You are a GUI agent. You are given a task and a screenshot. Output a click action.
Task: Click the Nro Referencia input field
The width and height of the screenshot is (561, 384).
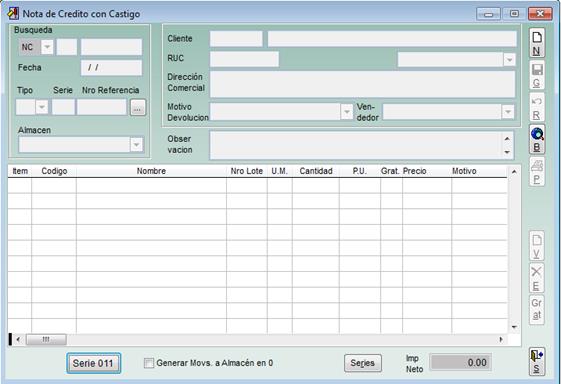click(102, 107)
